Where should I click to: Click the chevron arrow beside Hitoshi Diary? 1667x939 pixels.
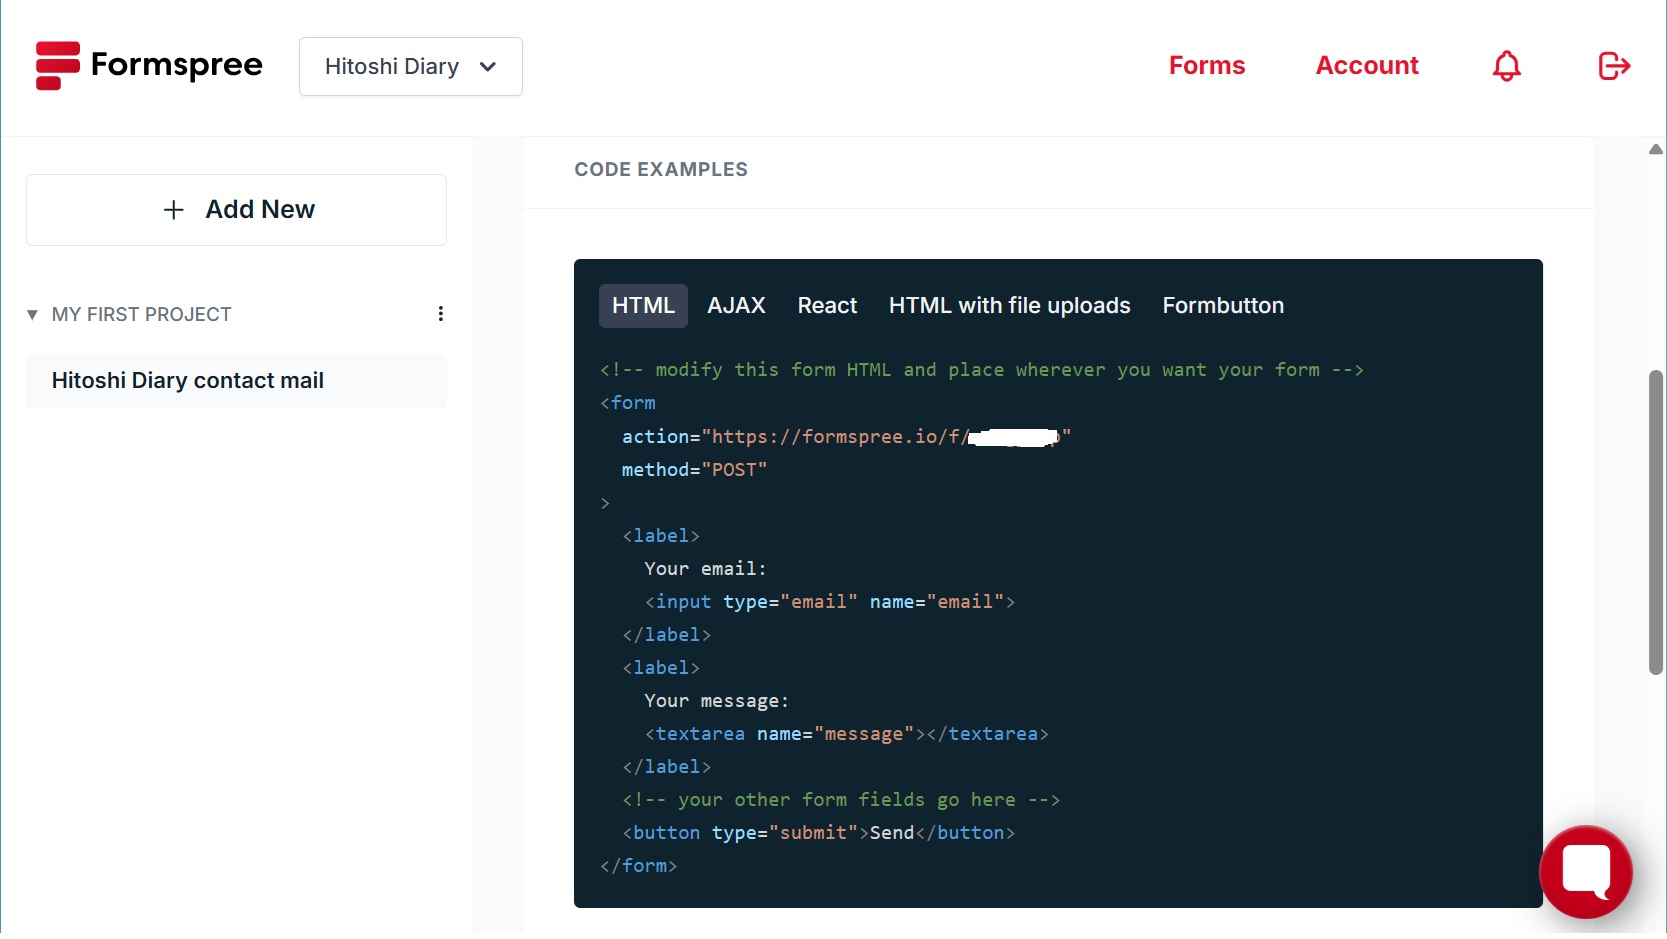[x=488, y=67]
